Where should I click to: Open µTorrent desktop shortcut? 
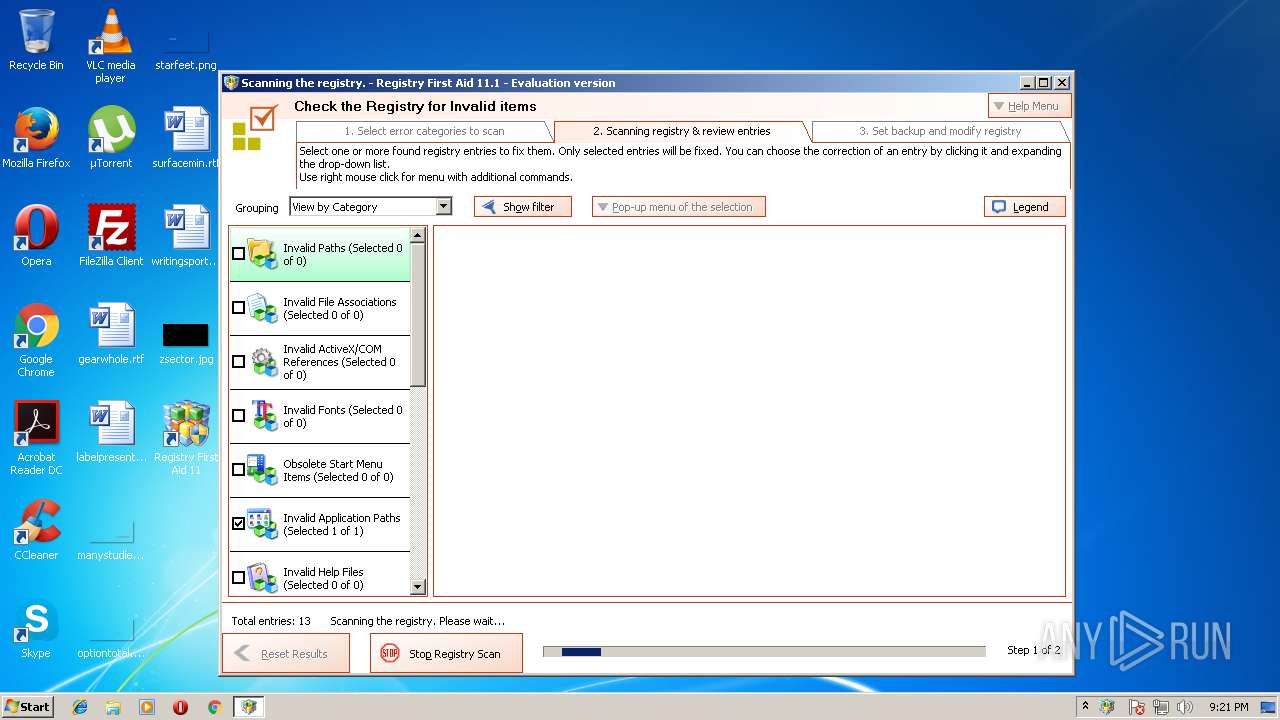110,138
